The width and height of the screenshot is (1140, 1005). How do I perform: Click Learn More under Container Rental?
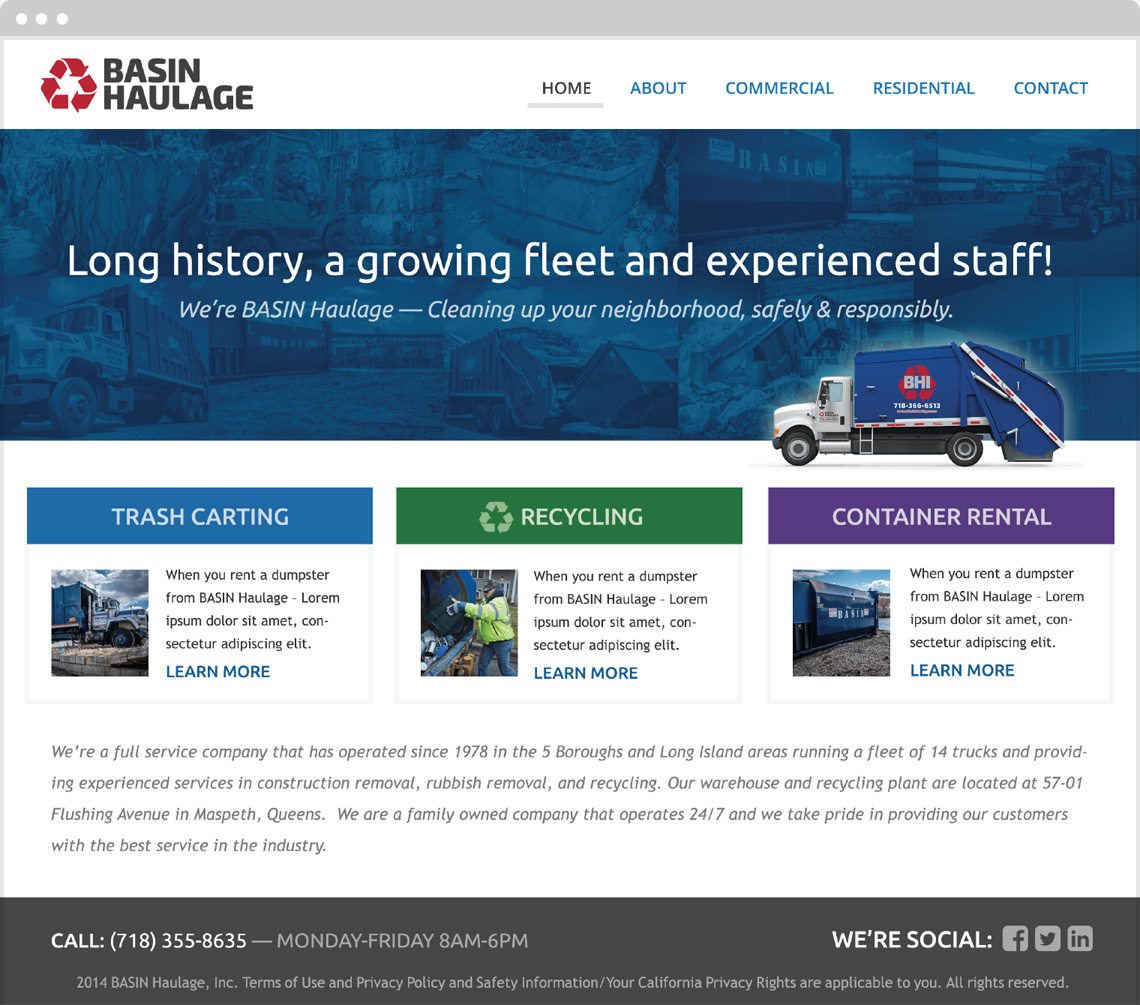click(962, 670)
